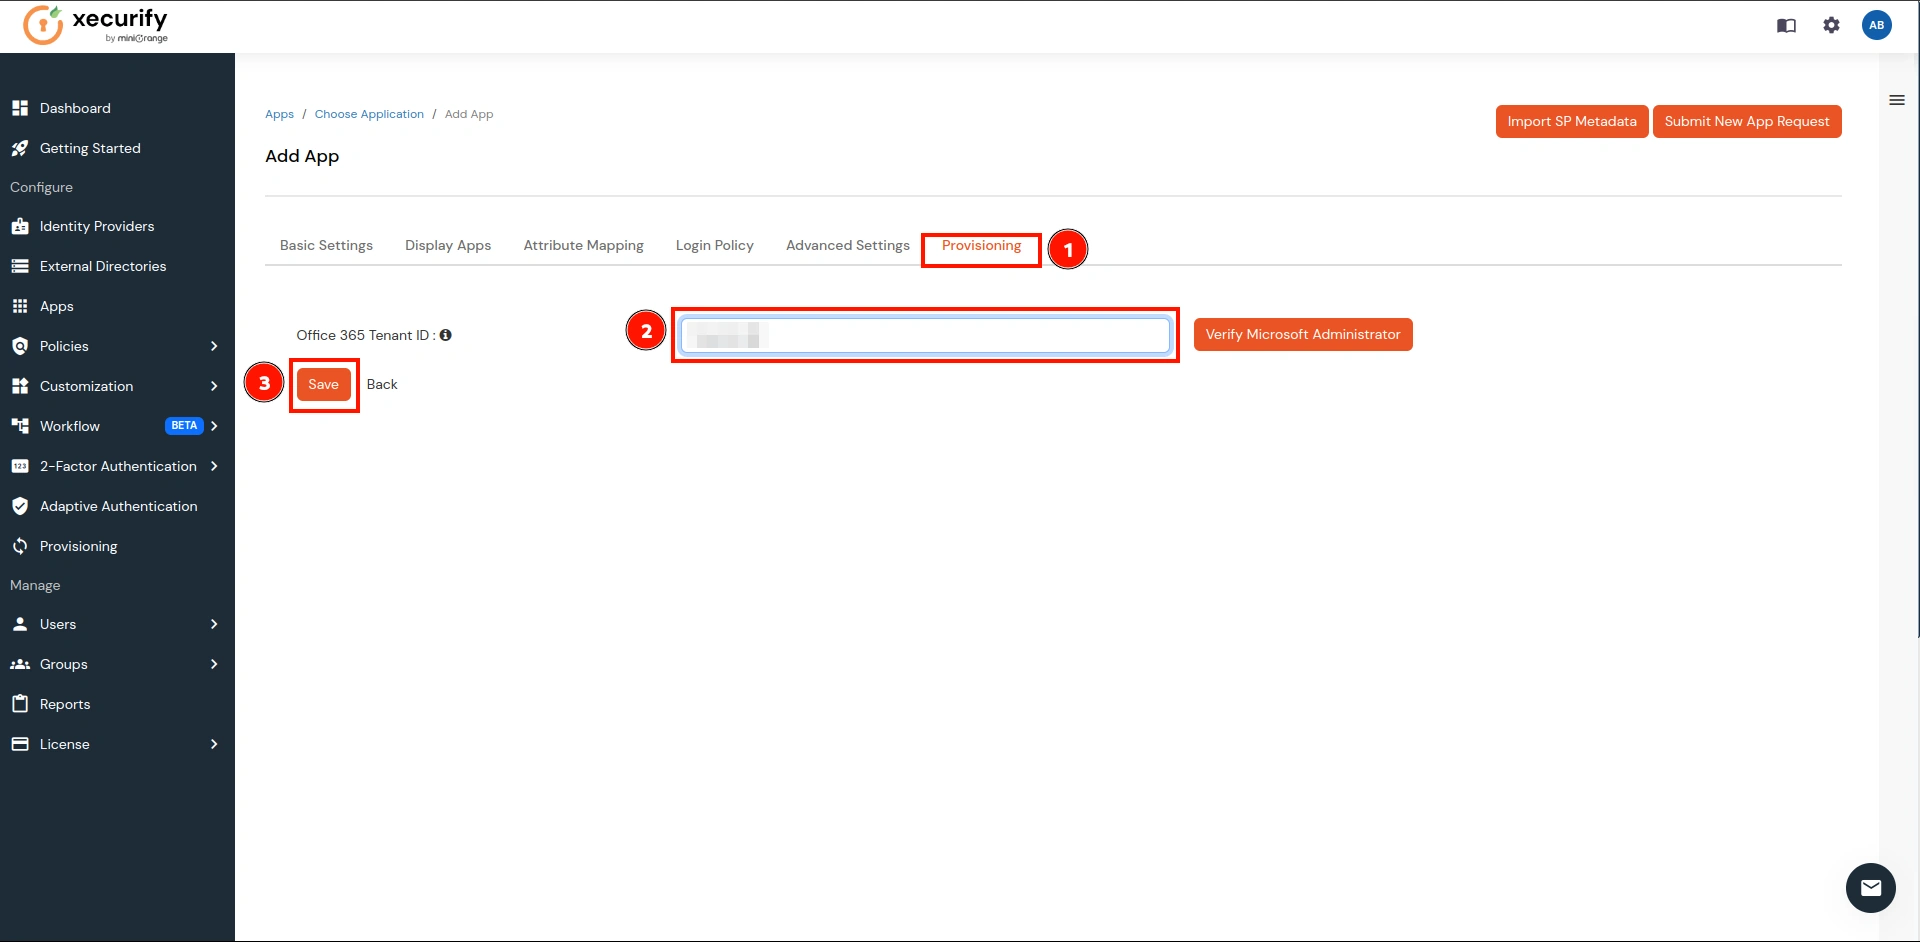This screenshot has width=1920, height=942.
Task: Open External Directories in the sidebar
Action: click(103, 266)
